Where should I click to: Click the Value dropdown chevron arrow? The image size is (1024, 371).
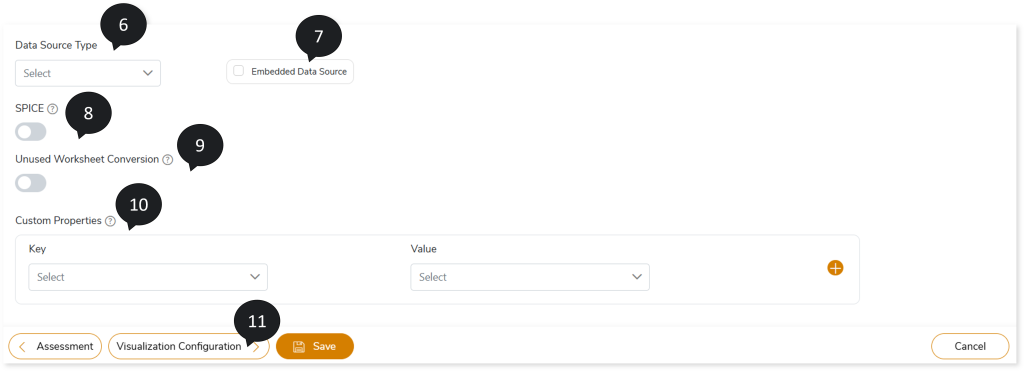[x=637, y=277]
